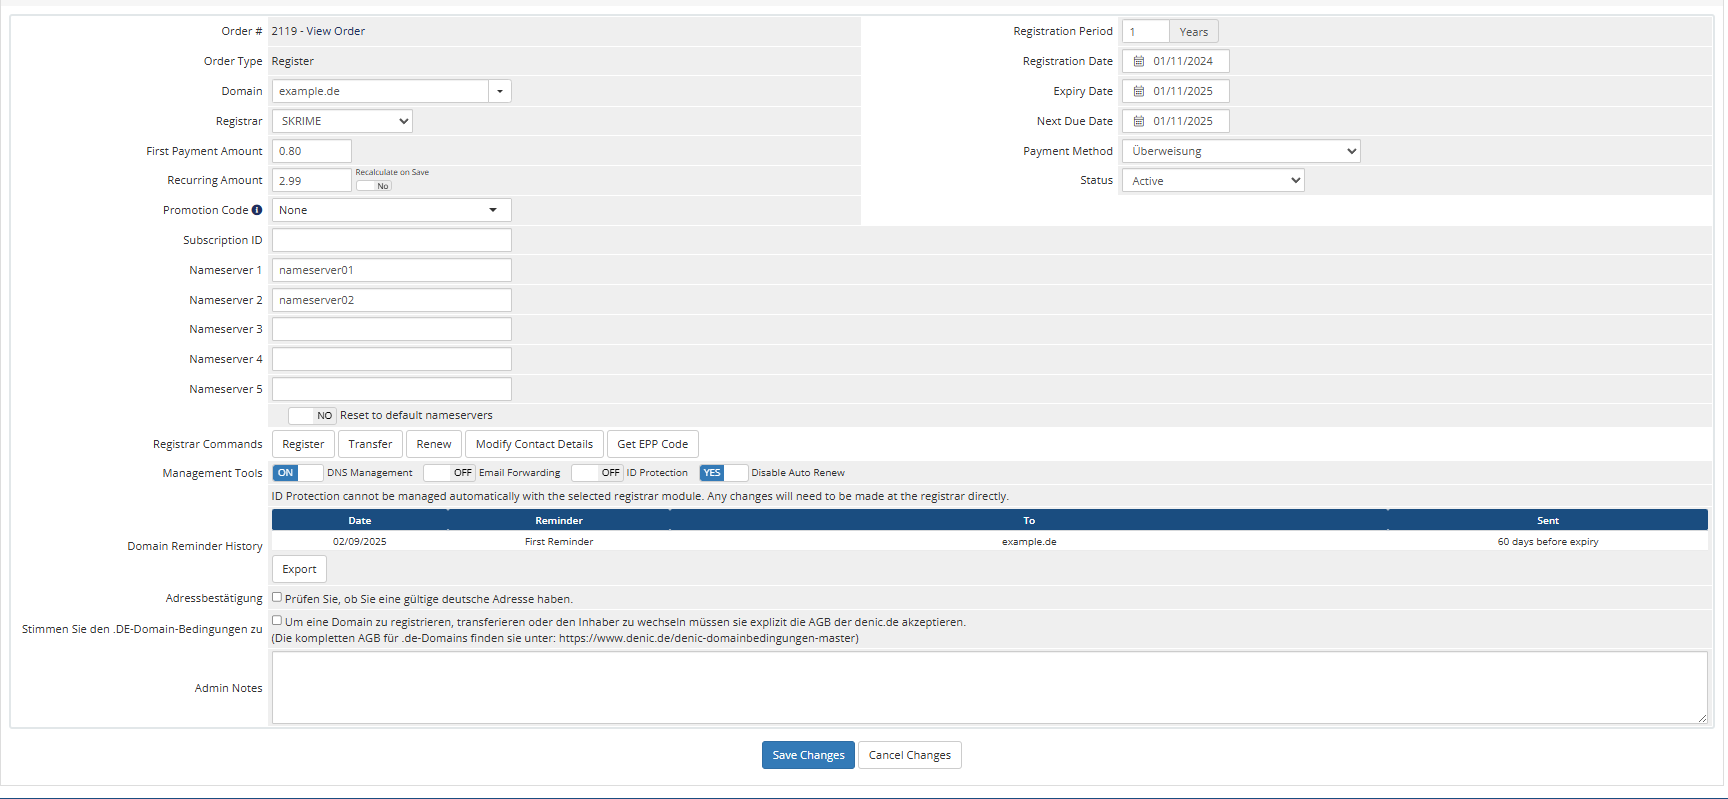Click the Next Due Date calendar icon
Image resolution: width=1728 pixels, height=799 pixels.
[x=1138, y=121]
